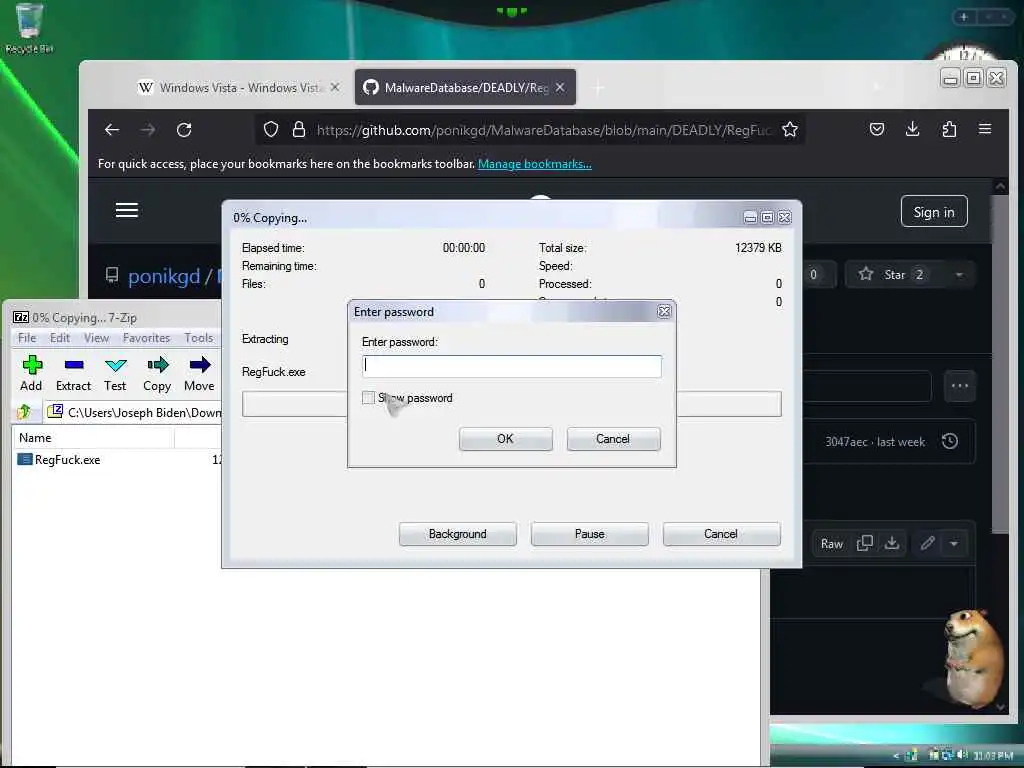Screen dimensions: 1024x768
Task: Confirm password with OK button
Action: point(505,439)
